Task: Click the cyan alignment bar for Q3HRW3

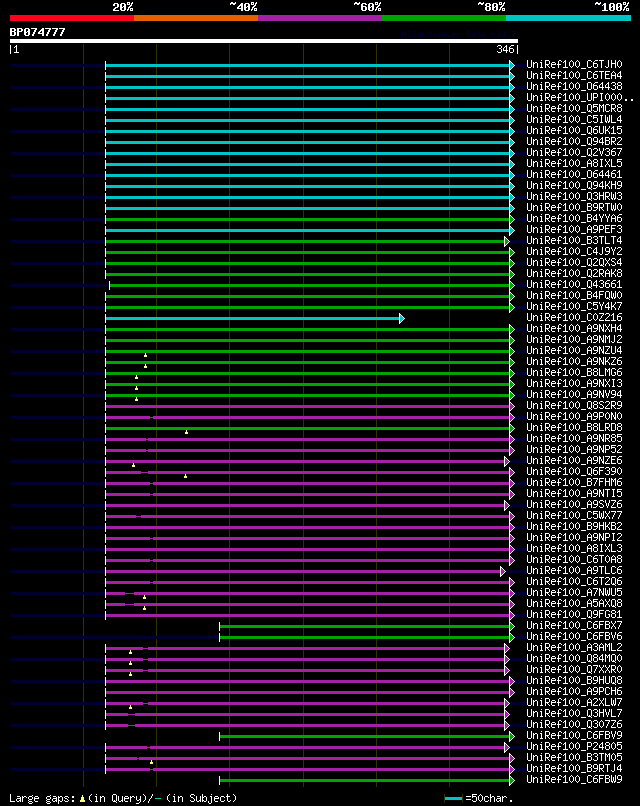Action: coord(307,197)
